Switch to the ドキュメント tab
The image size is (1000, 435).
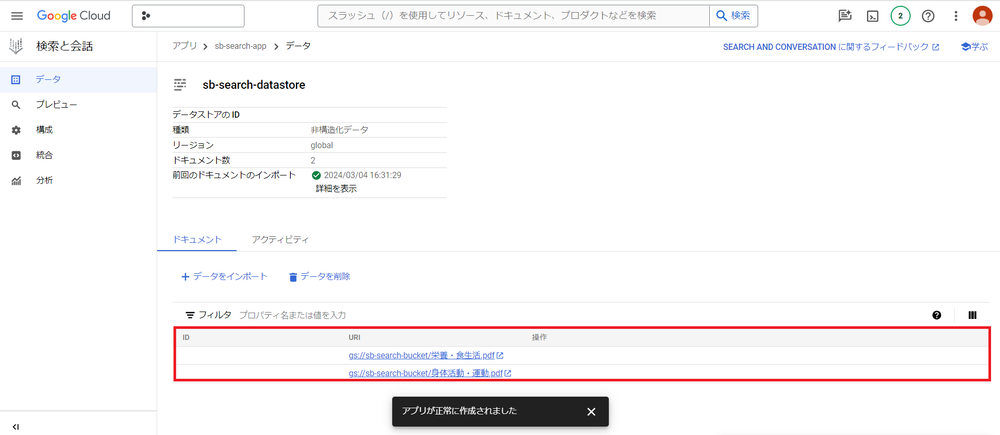click(x=197, y=240)
